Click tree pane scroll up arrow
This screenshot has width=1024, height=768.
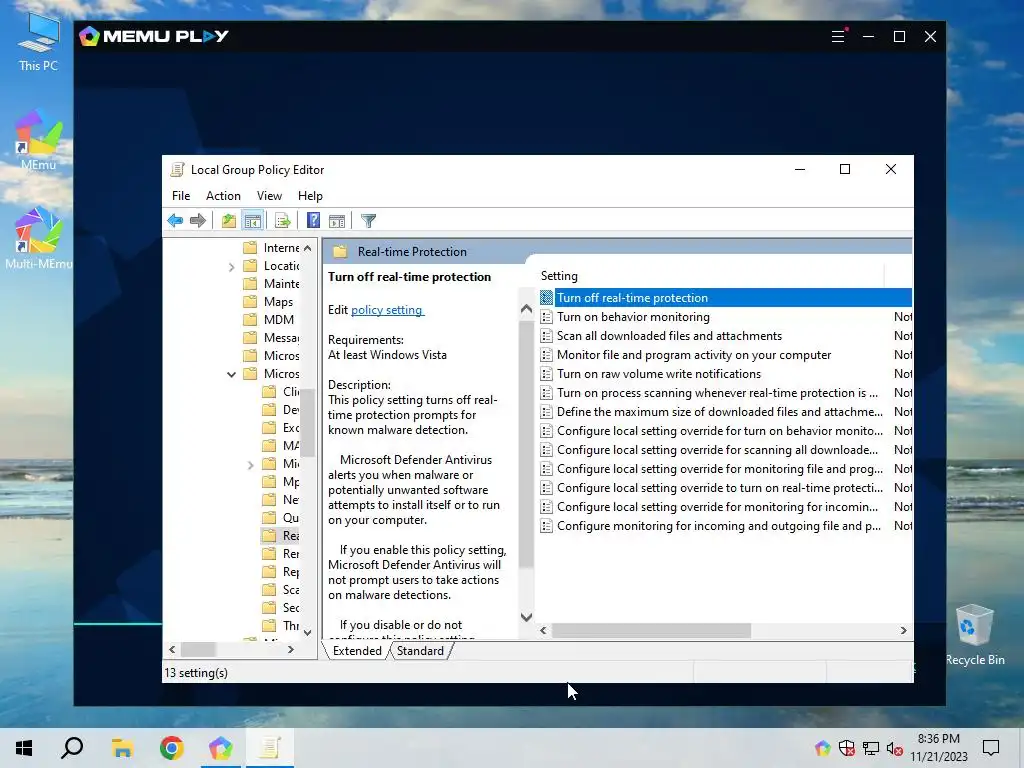tap(308, 248)
